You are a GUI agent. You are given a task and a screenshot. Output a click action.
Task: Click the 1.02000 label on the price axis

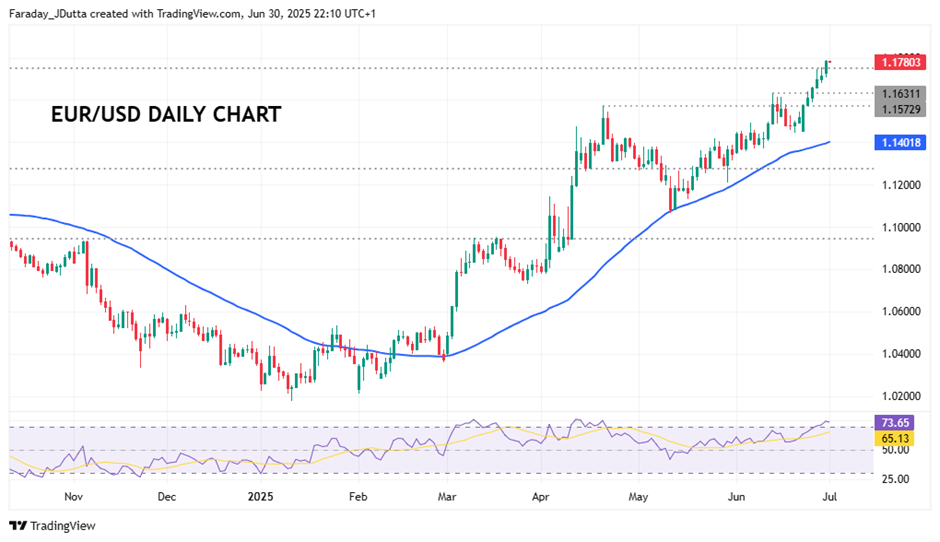(x=900, y=396)
